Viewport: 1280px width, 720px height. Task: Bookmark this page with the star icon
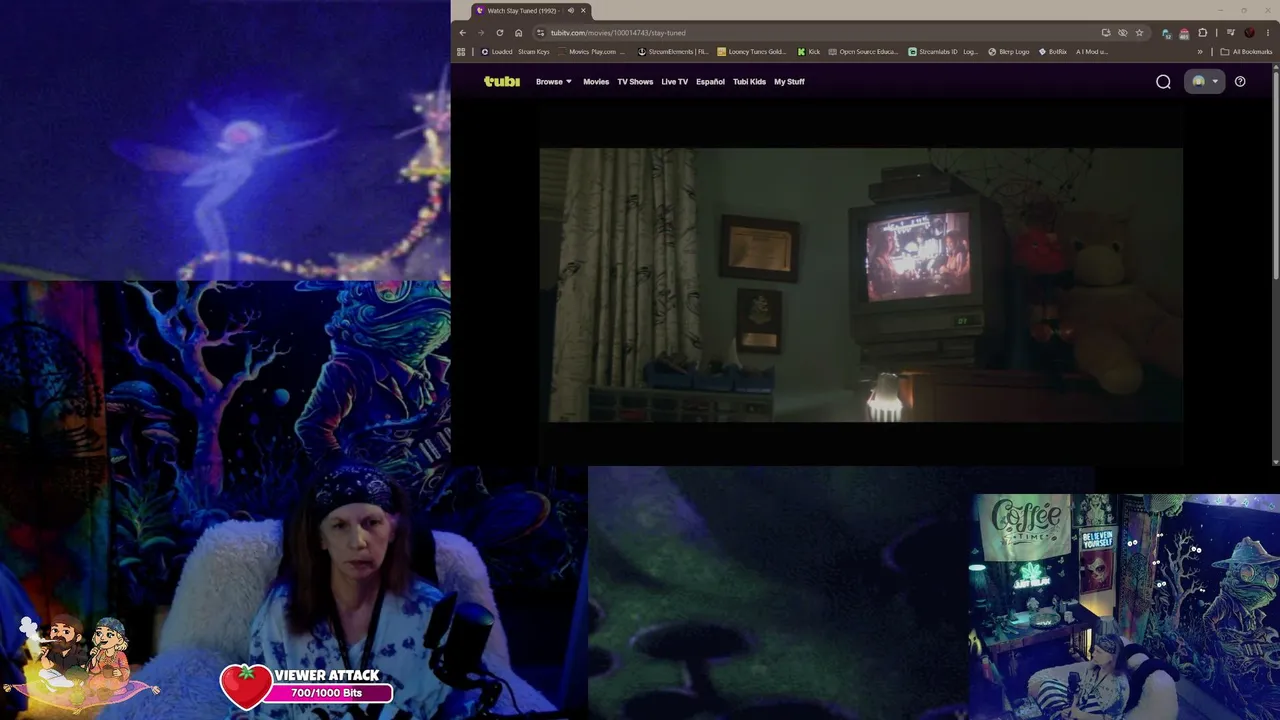[x=1139, y=33]
